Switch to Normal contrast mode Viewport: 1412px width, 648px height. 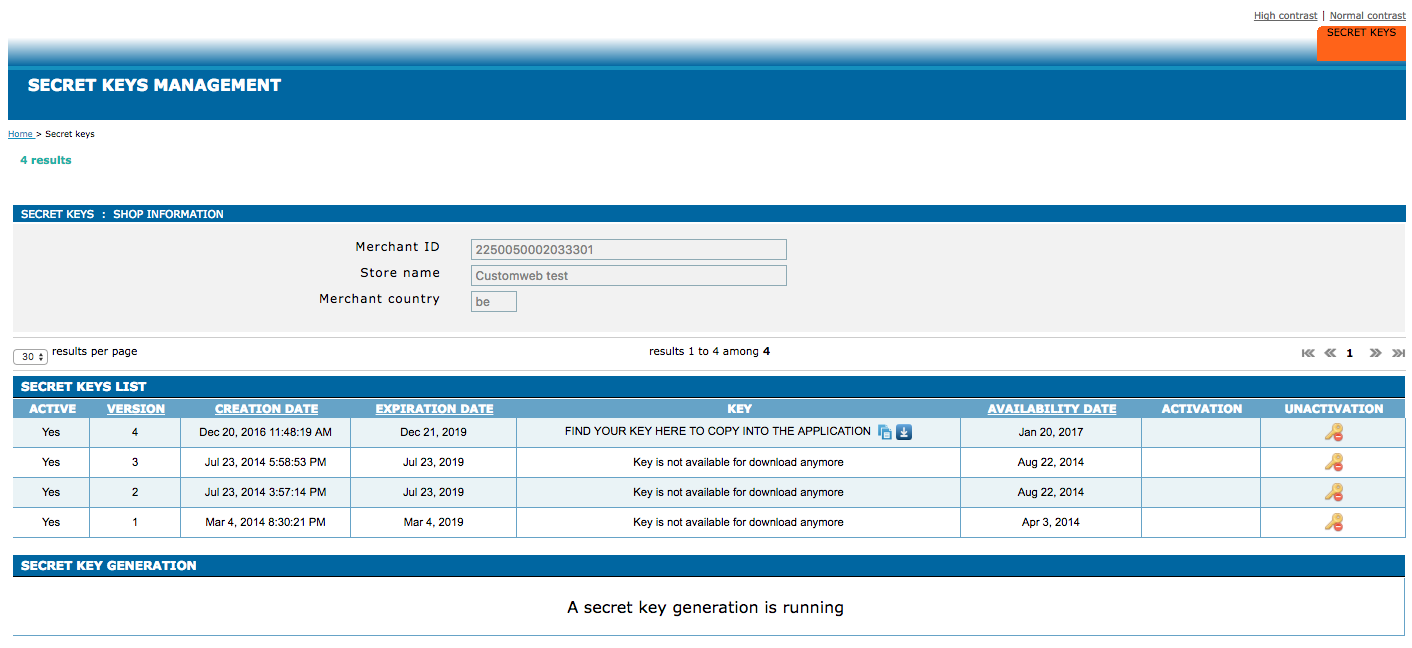tap(1367, 16)
